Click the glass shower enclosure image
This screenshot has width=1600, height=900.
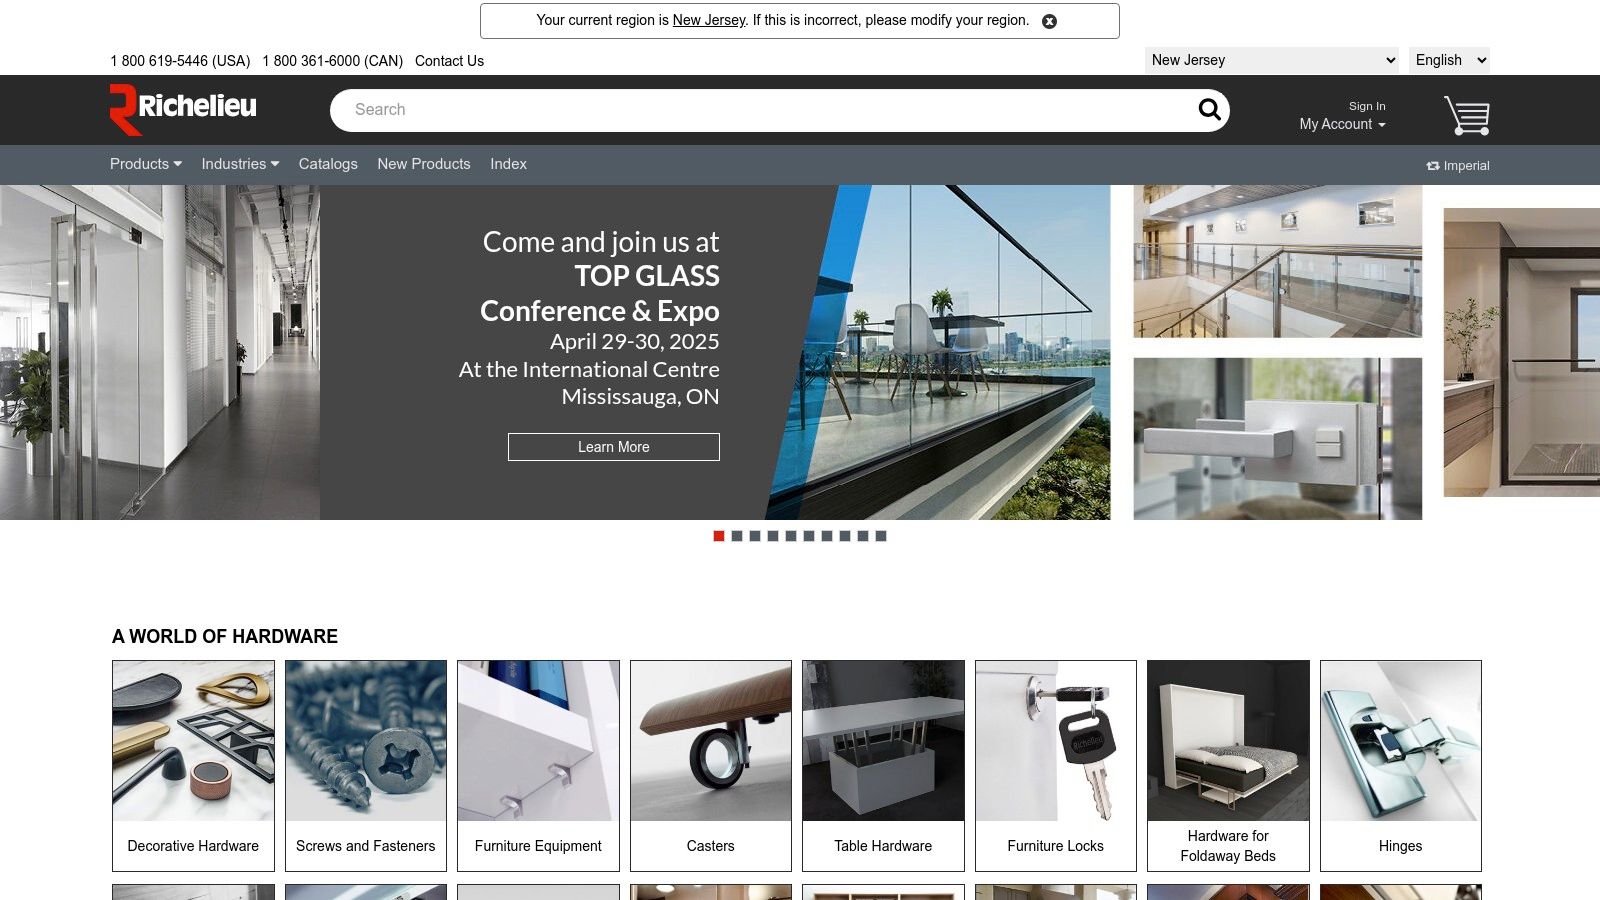pos(1522,352)
